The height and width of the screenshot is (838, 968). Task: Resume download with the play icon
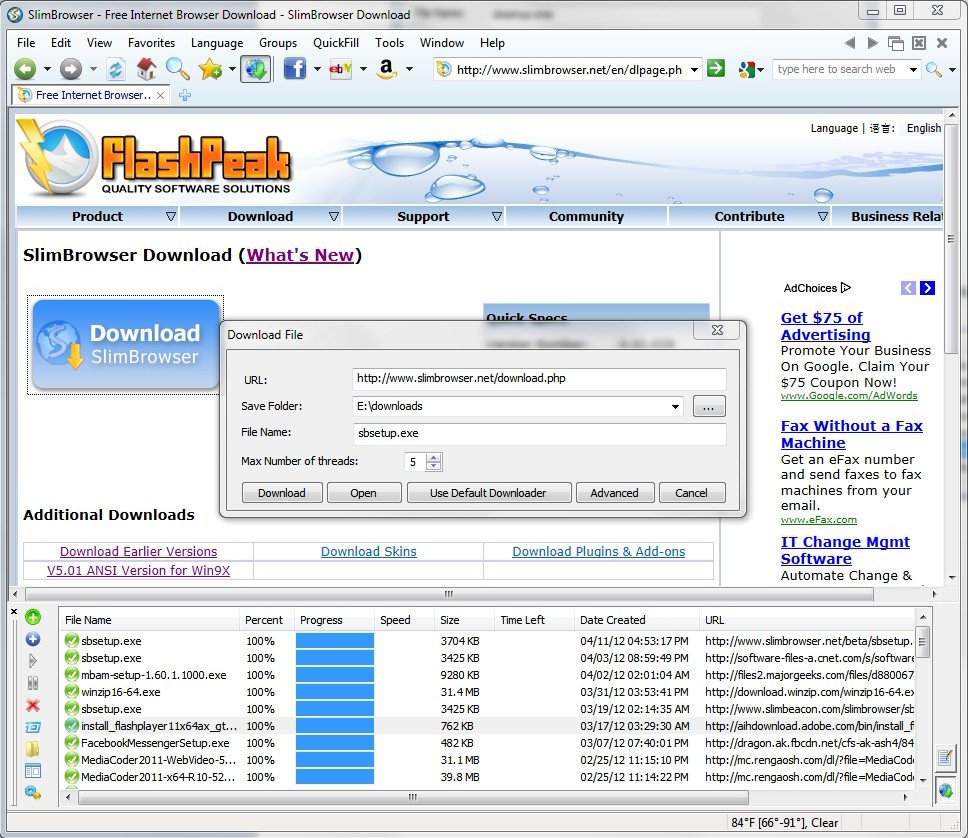coord(33,658)
